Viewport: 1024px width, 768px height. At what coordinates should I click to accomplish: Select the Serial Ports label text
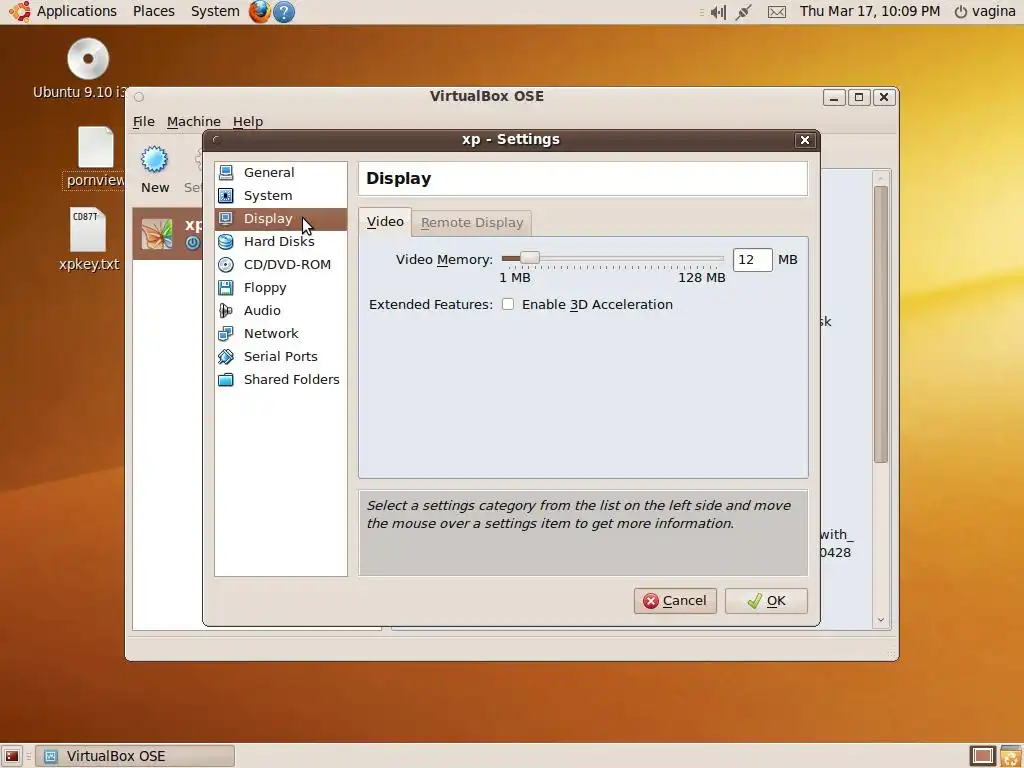(x=281, y=357)
